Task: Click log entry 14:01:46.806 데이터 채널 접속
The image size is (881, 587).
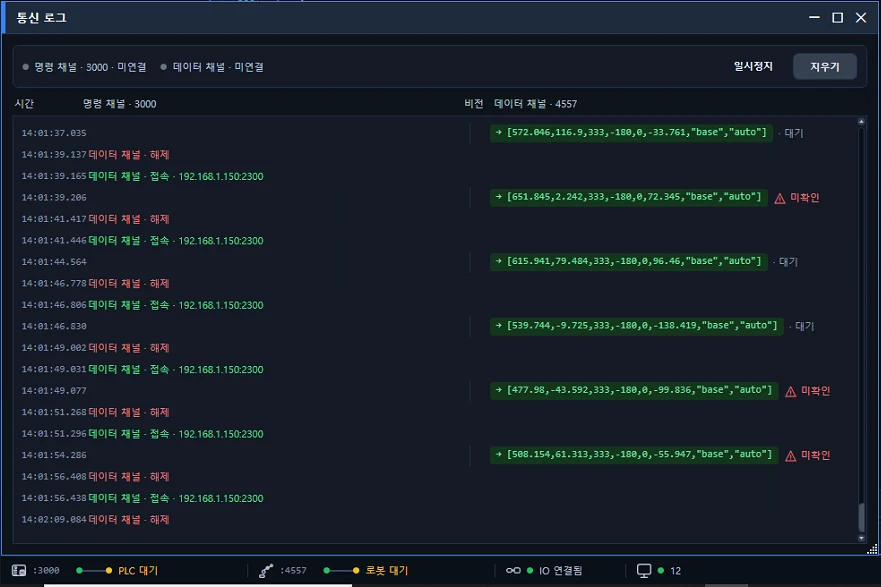Action: pos(142,305)
